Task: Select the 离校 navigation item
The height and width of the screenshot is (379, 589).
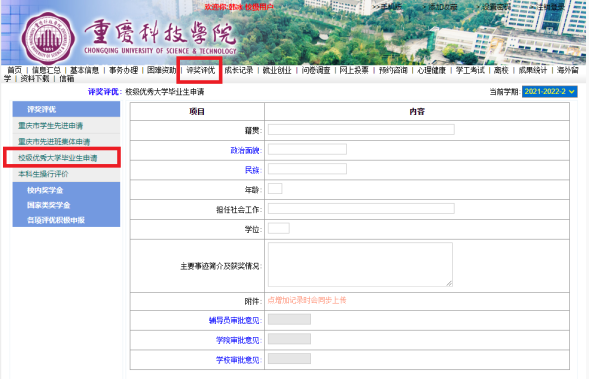Action: tap(501, 70)
